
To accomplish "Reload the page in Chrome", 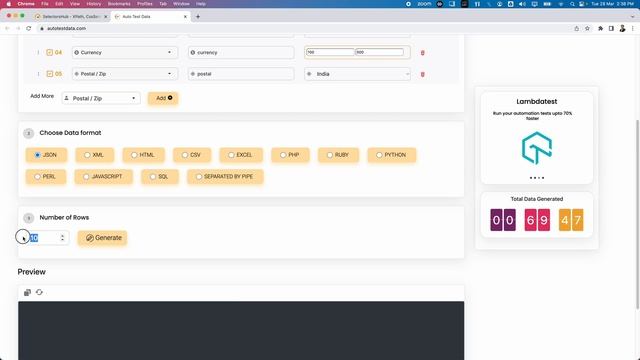I will pyautogui.click(x=29, y=28).
